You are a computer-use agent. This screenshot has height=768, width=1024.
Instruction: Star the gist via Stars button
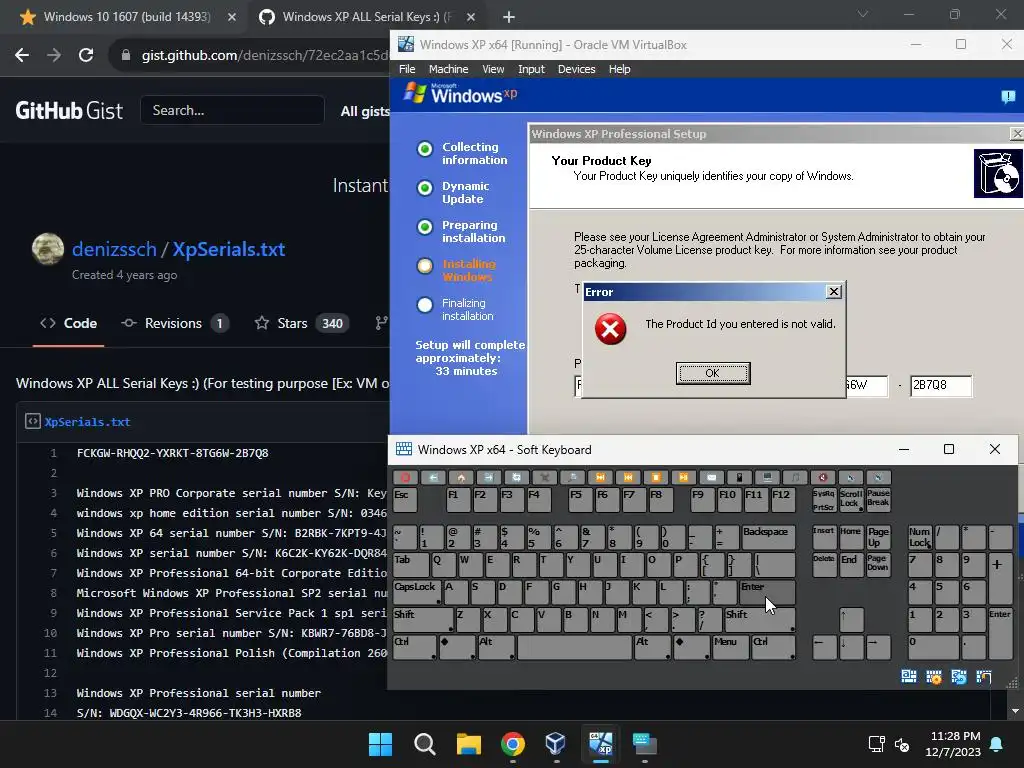tap(302, 323)
